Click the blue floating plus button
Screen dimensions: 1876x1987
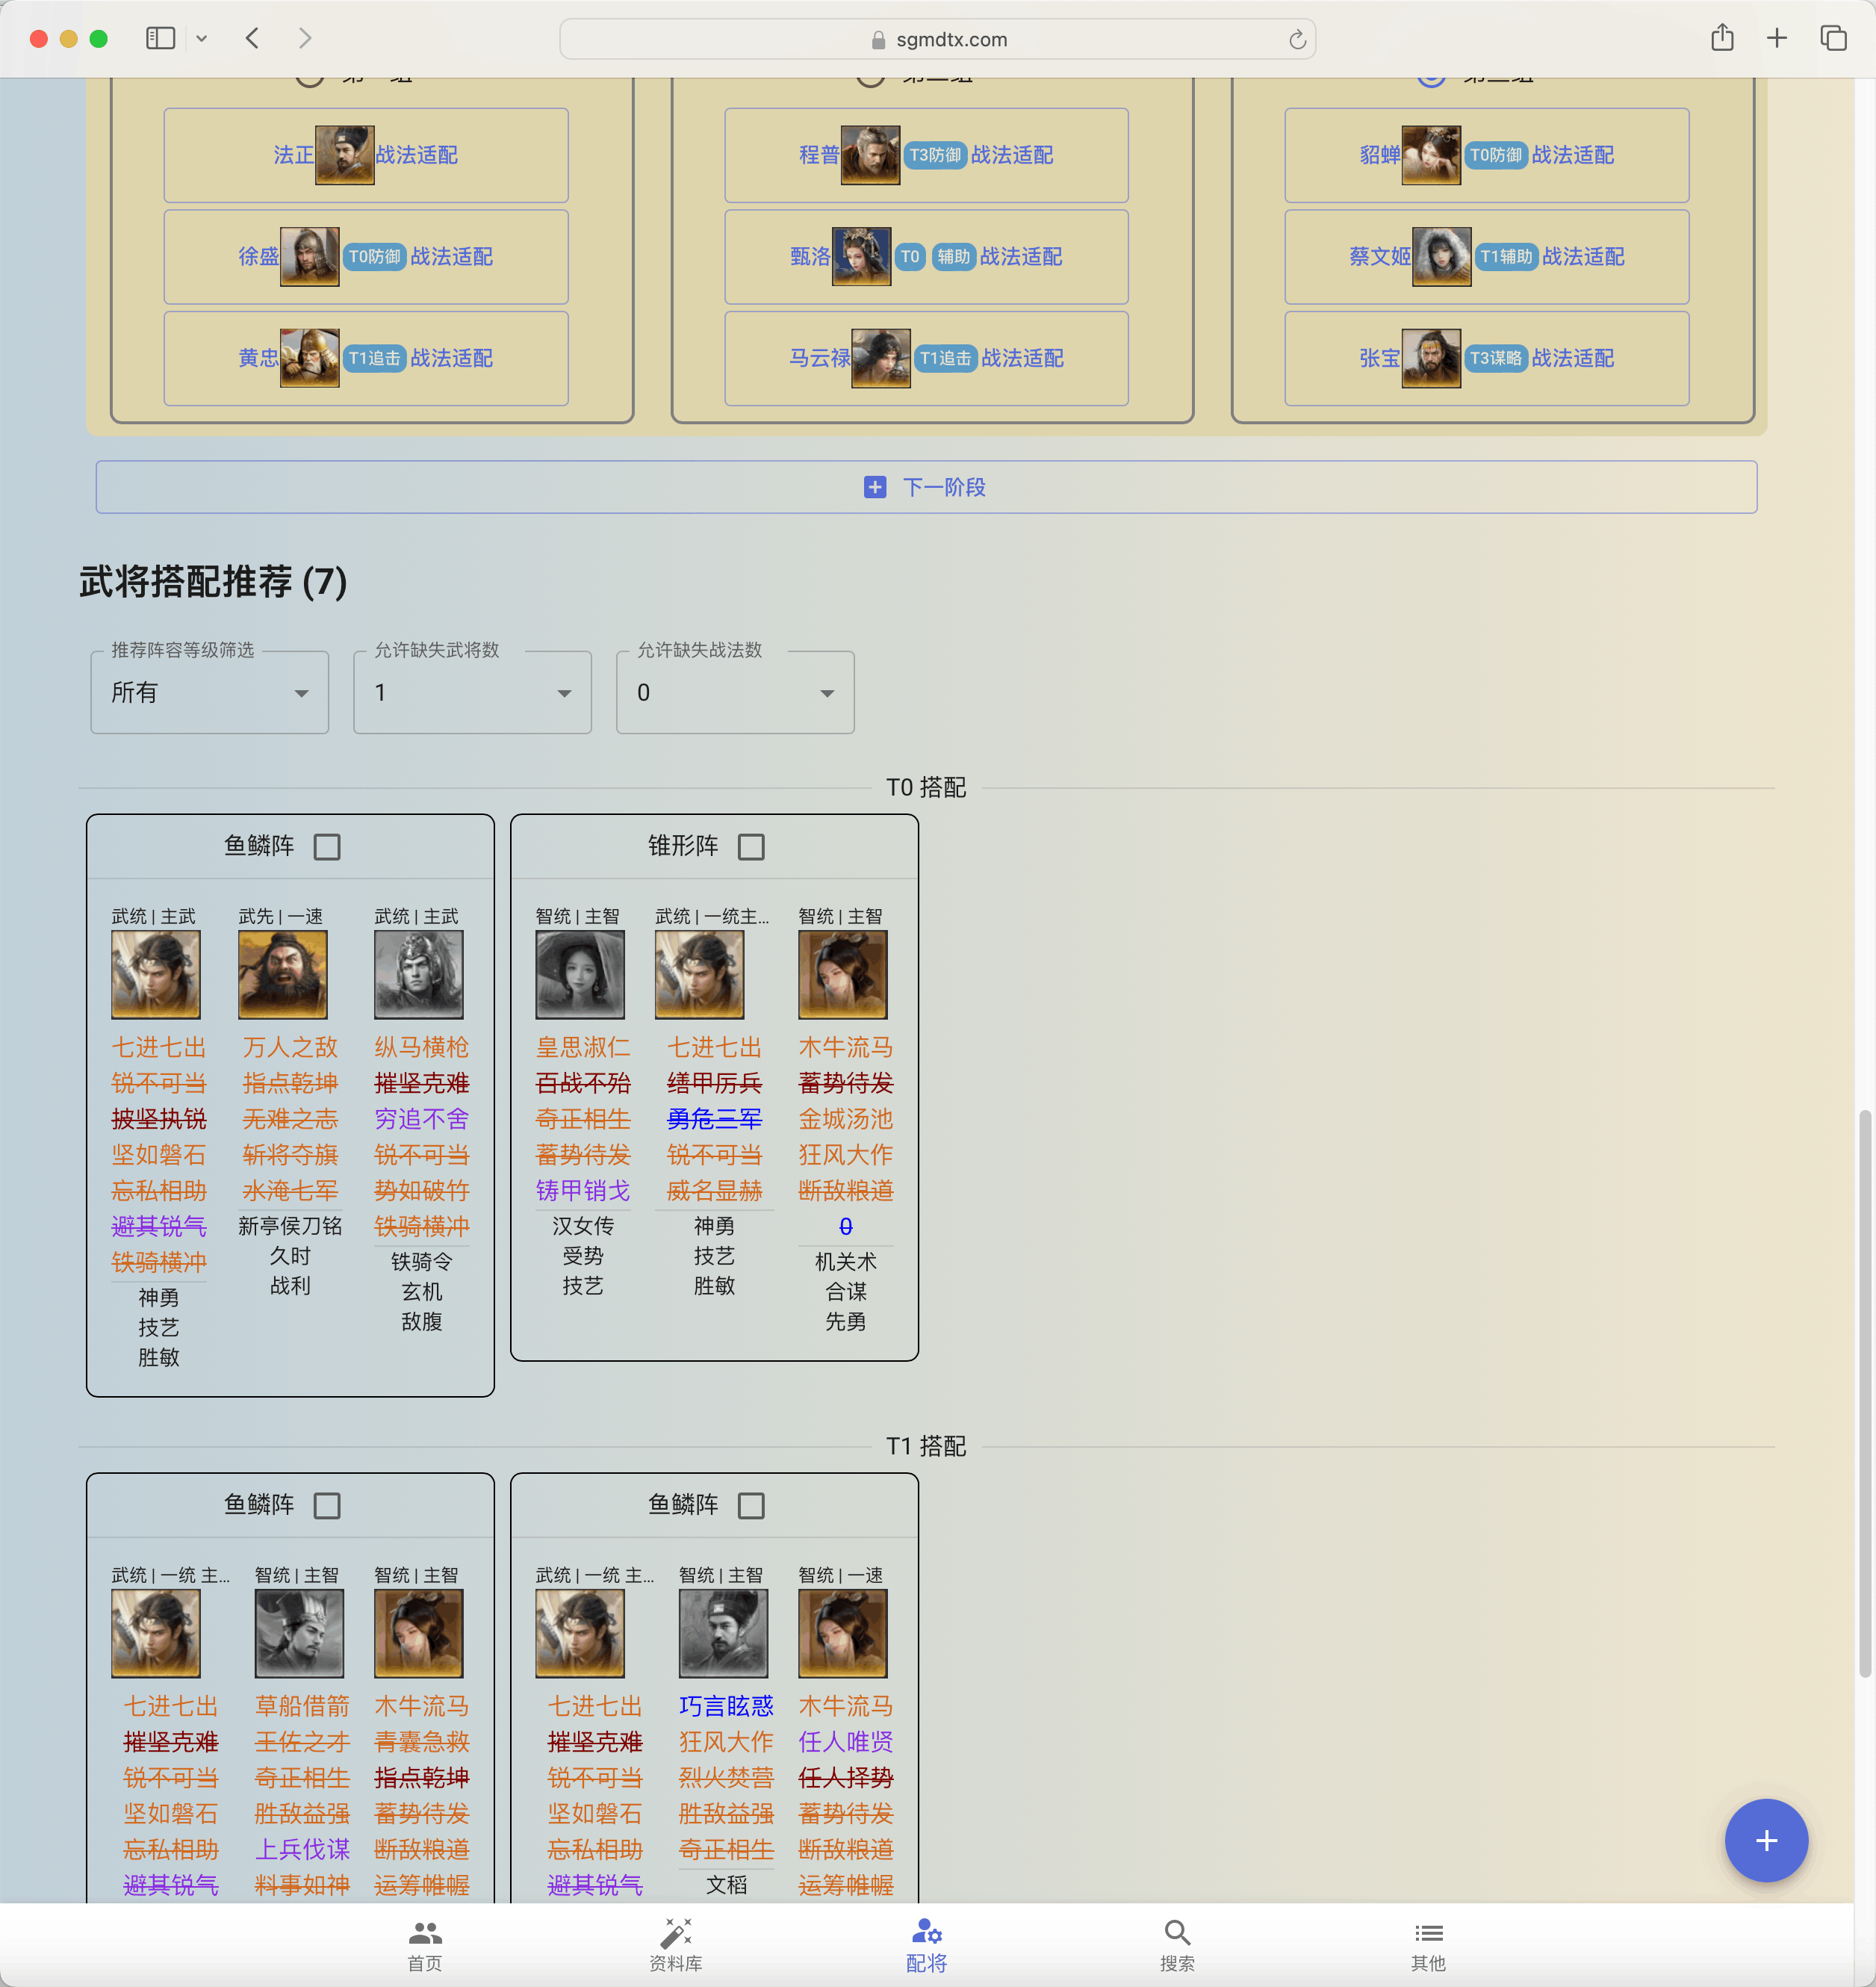tap(1765, 1840)
